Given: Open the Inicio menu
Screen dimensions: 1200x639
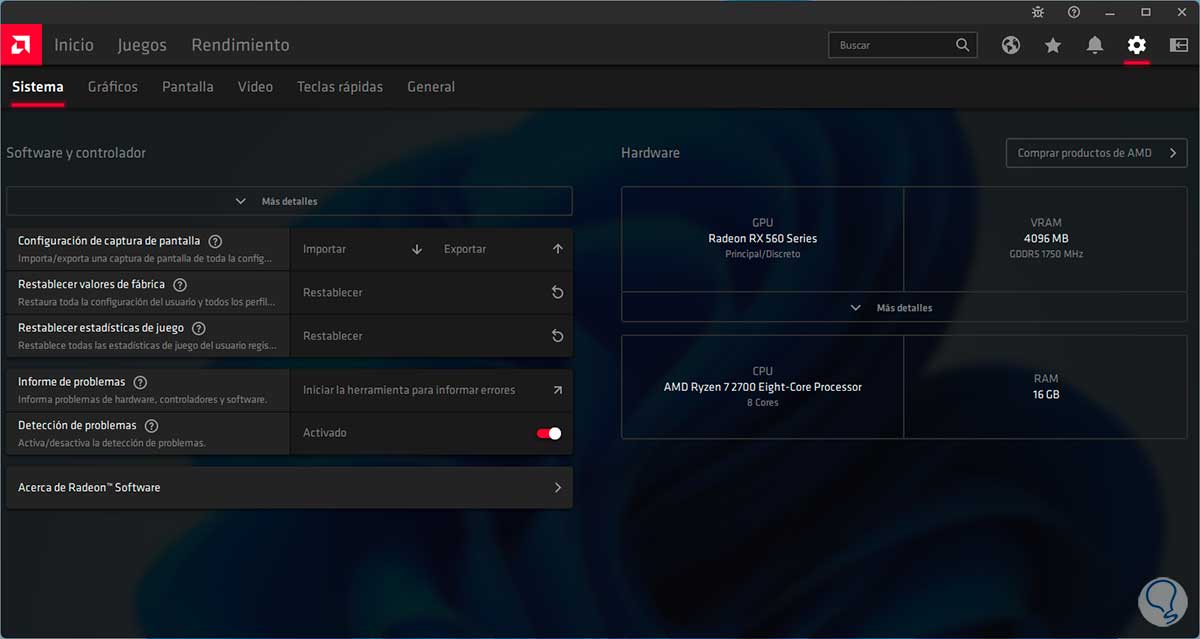Looking at the screenshot, I should 74,45.
